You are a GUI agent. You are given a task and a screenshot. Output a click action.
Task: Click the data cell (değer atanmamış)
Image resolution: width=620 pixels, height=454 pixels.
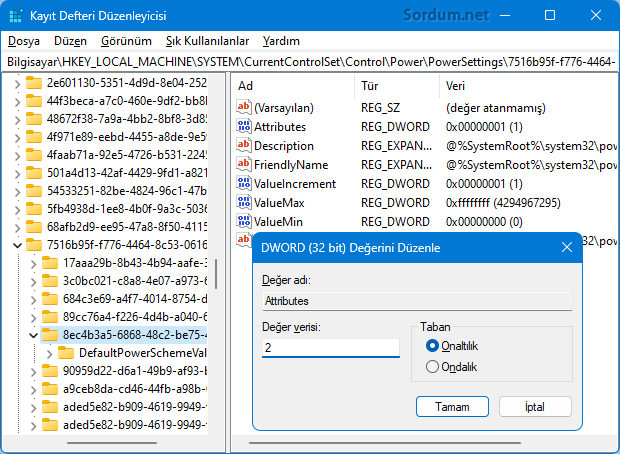click(496, 108)
